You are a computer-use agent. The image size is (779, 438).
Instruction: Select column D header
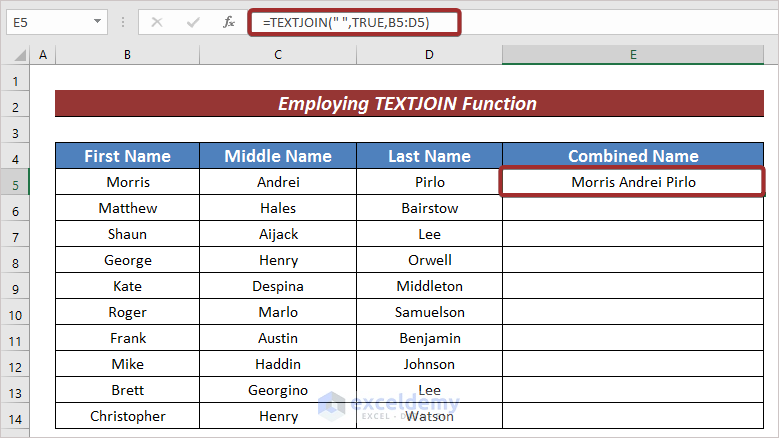[429, 55]
